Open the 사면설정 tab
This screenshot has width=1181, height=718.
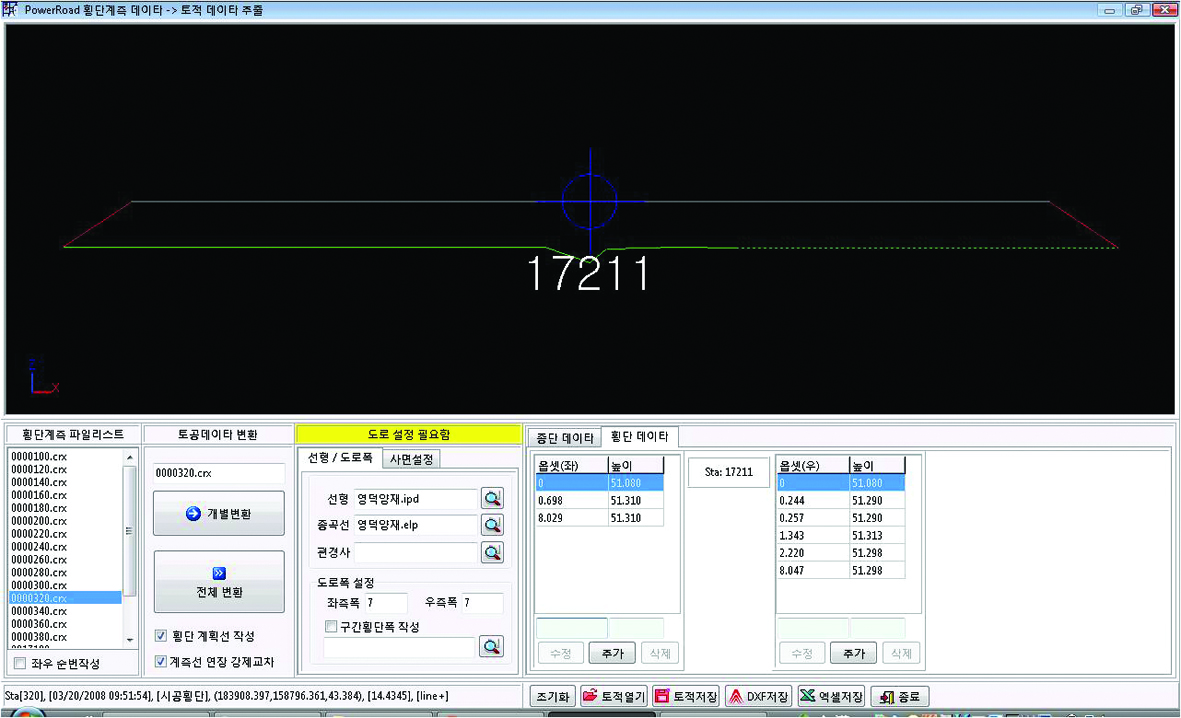pyautogui.click(x=411, y=458)
